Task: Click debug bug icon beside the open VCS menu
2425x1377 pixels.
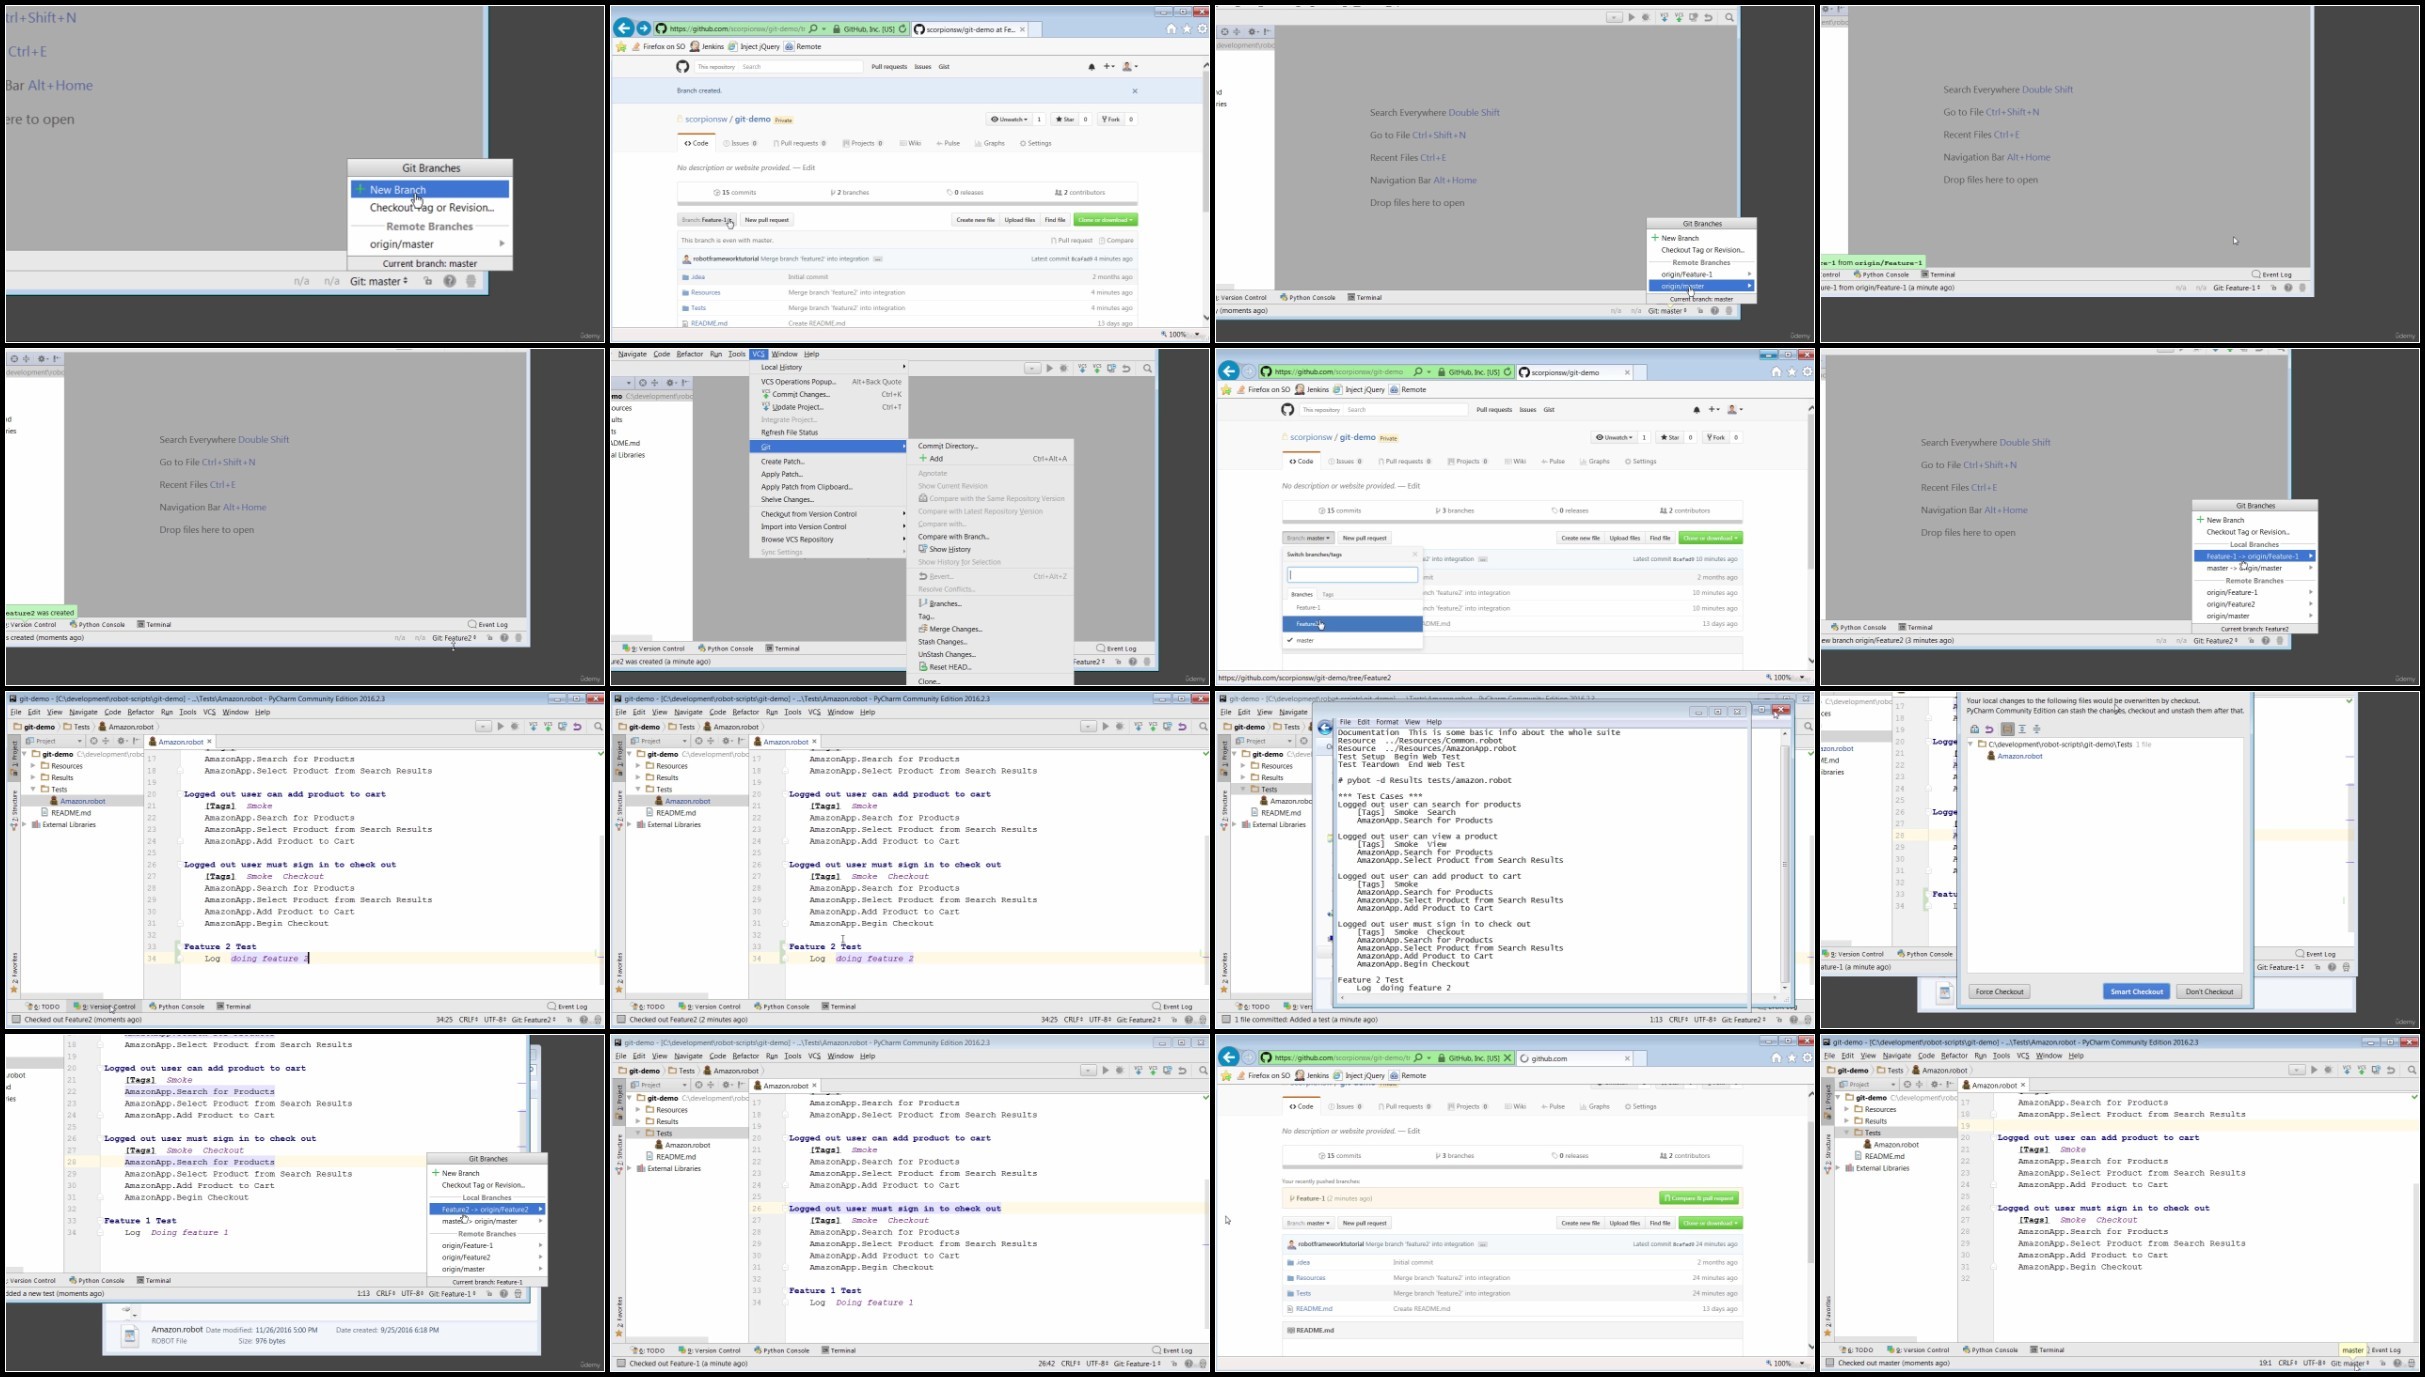Action: (1064, 369)
